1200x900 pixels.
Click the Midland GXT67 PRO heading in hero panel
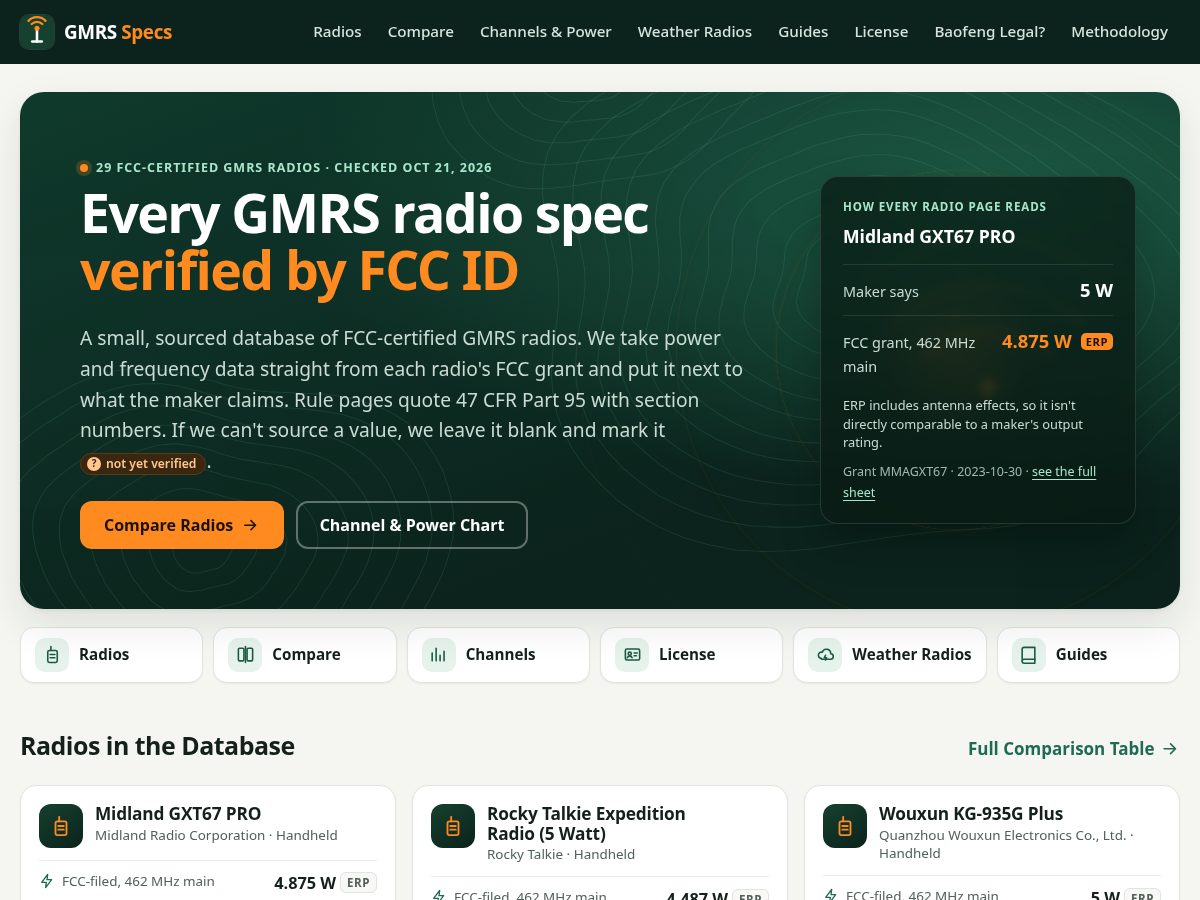929,237
